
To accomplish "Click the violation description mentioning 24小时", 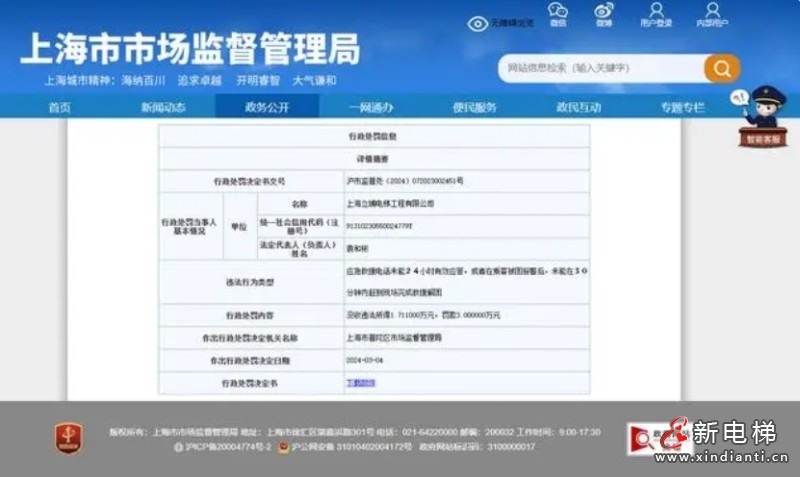I will click(467, 282).
